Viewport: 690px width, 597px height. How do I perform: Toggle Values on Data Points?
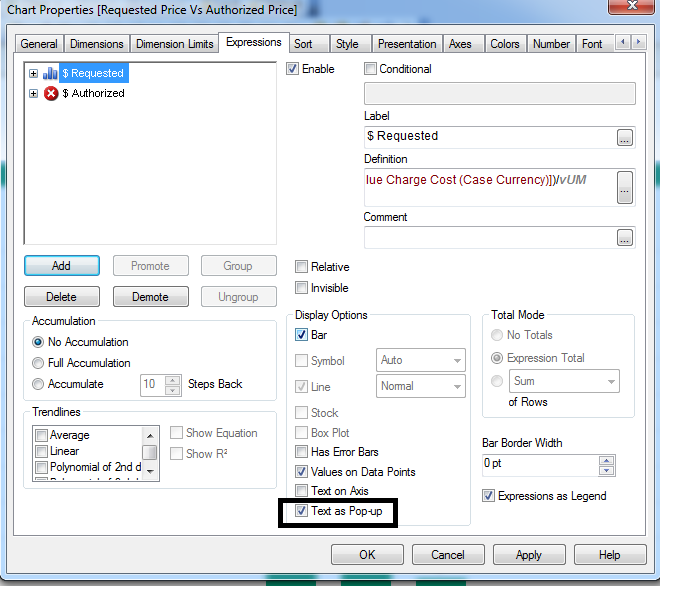(x=301, y=472)
